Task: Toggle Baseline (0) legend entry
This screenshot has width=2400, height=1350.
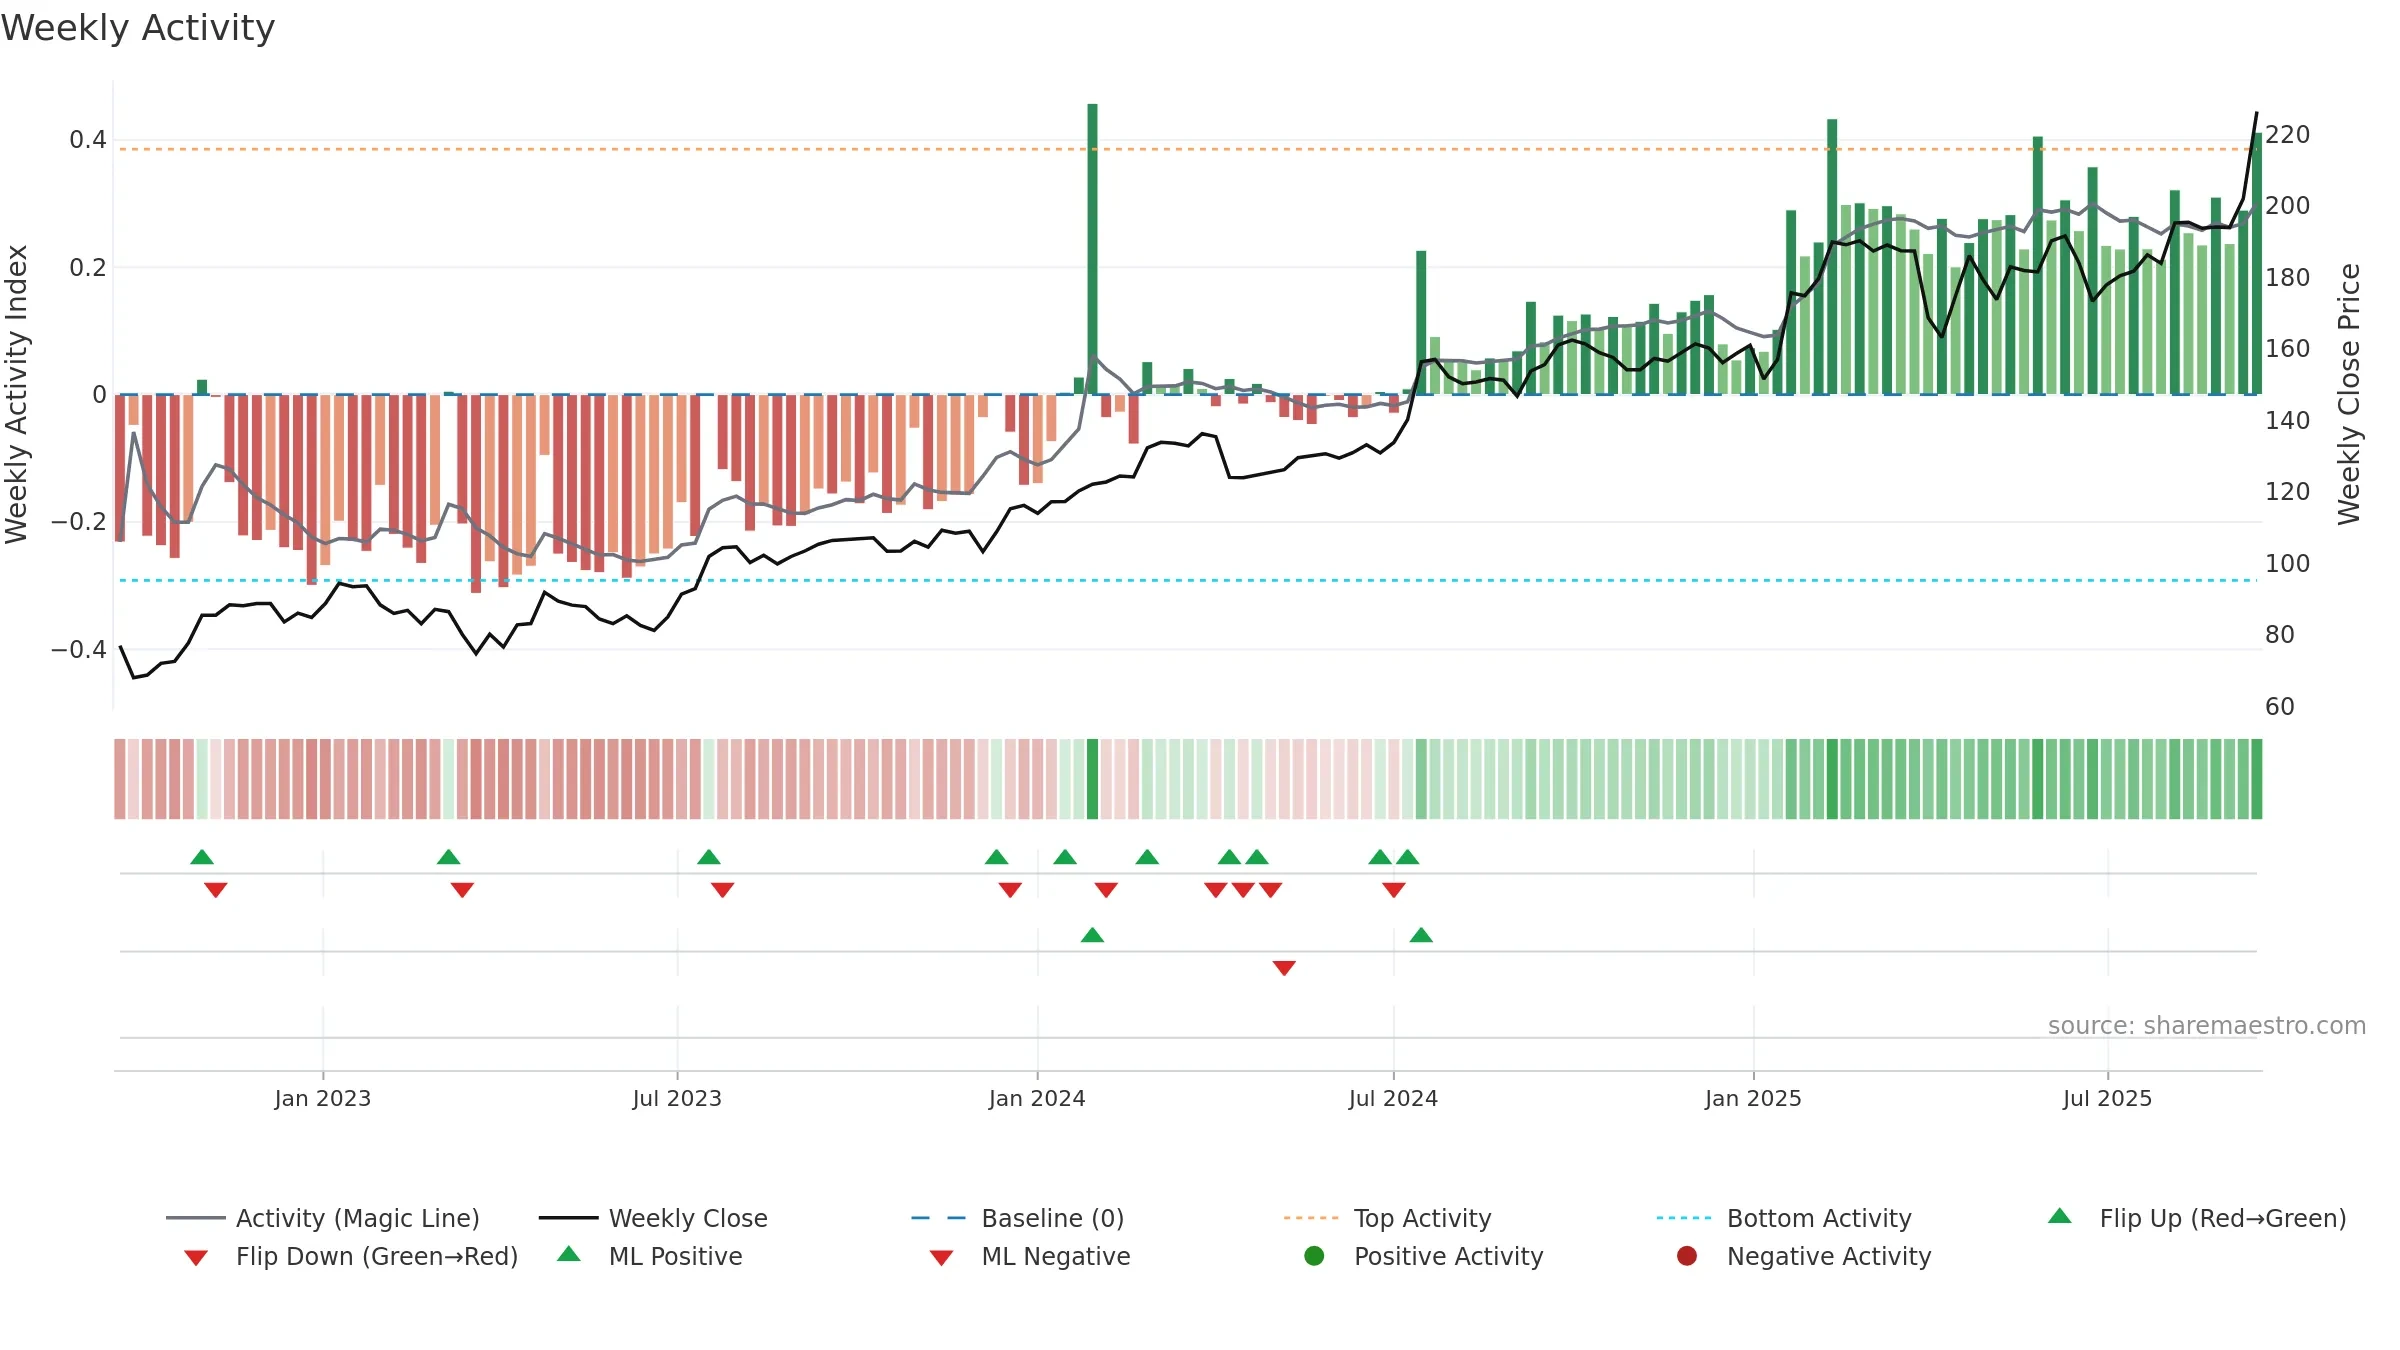Action: tap(1018, 1218)
